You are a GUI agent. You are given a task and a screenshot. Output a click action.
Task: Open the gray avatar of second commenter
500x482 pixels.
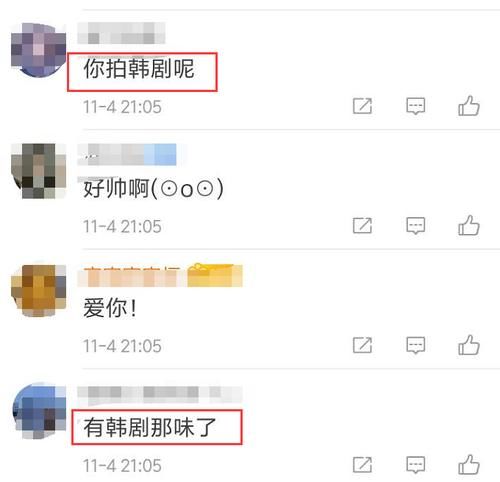coord(38,171)
